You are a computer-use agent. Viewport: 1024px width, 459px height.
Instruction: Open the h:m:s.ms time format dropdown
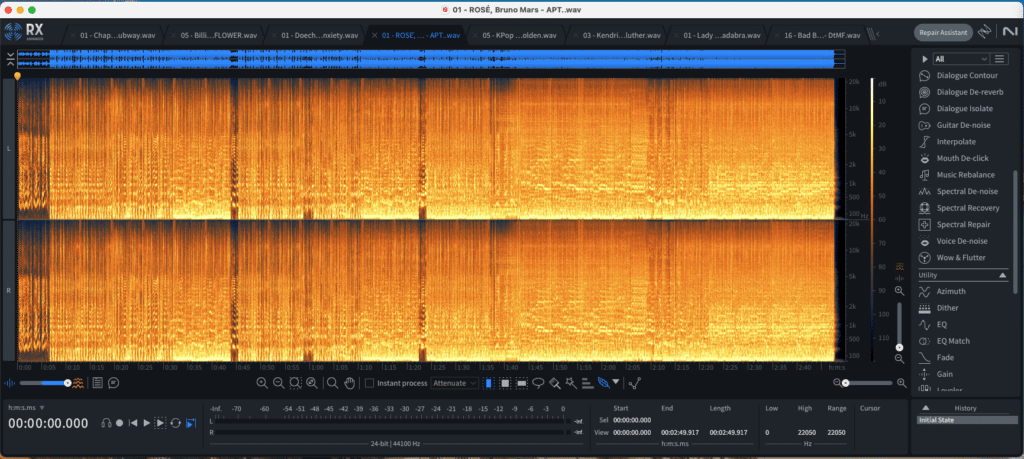[26, 408]
